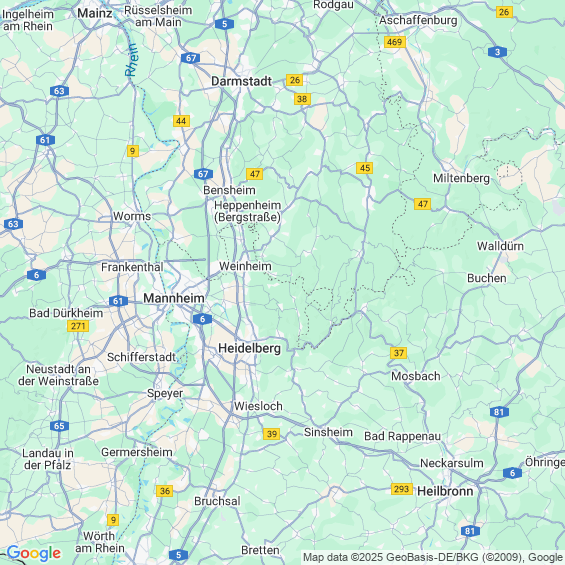Select the Heidelberg city label
The image size is (565, 565).
pyautogui.click(x=249, y=348)
